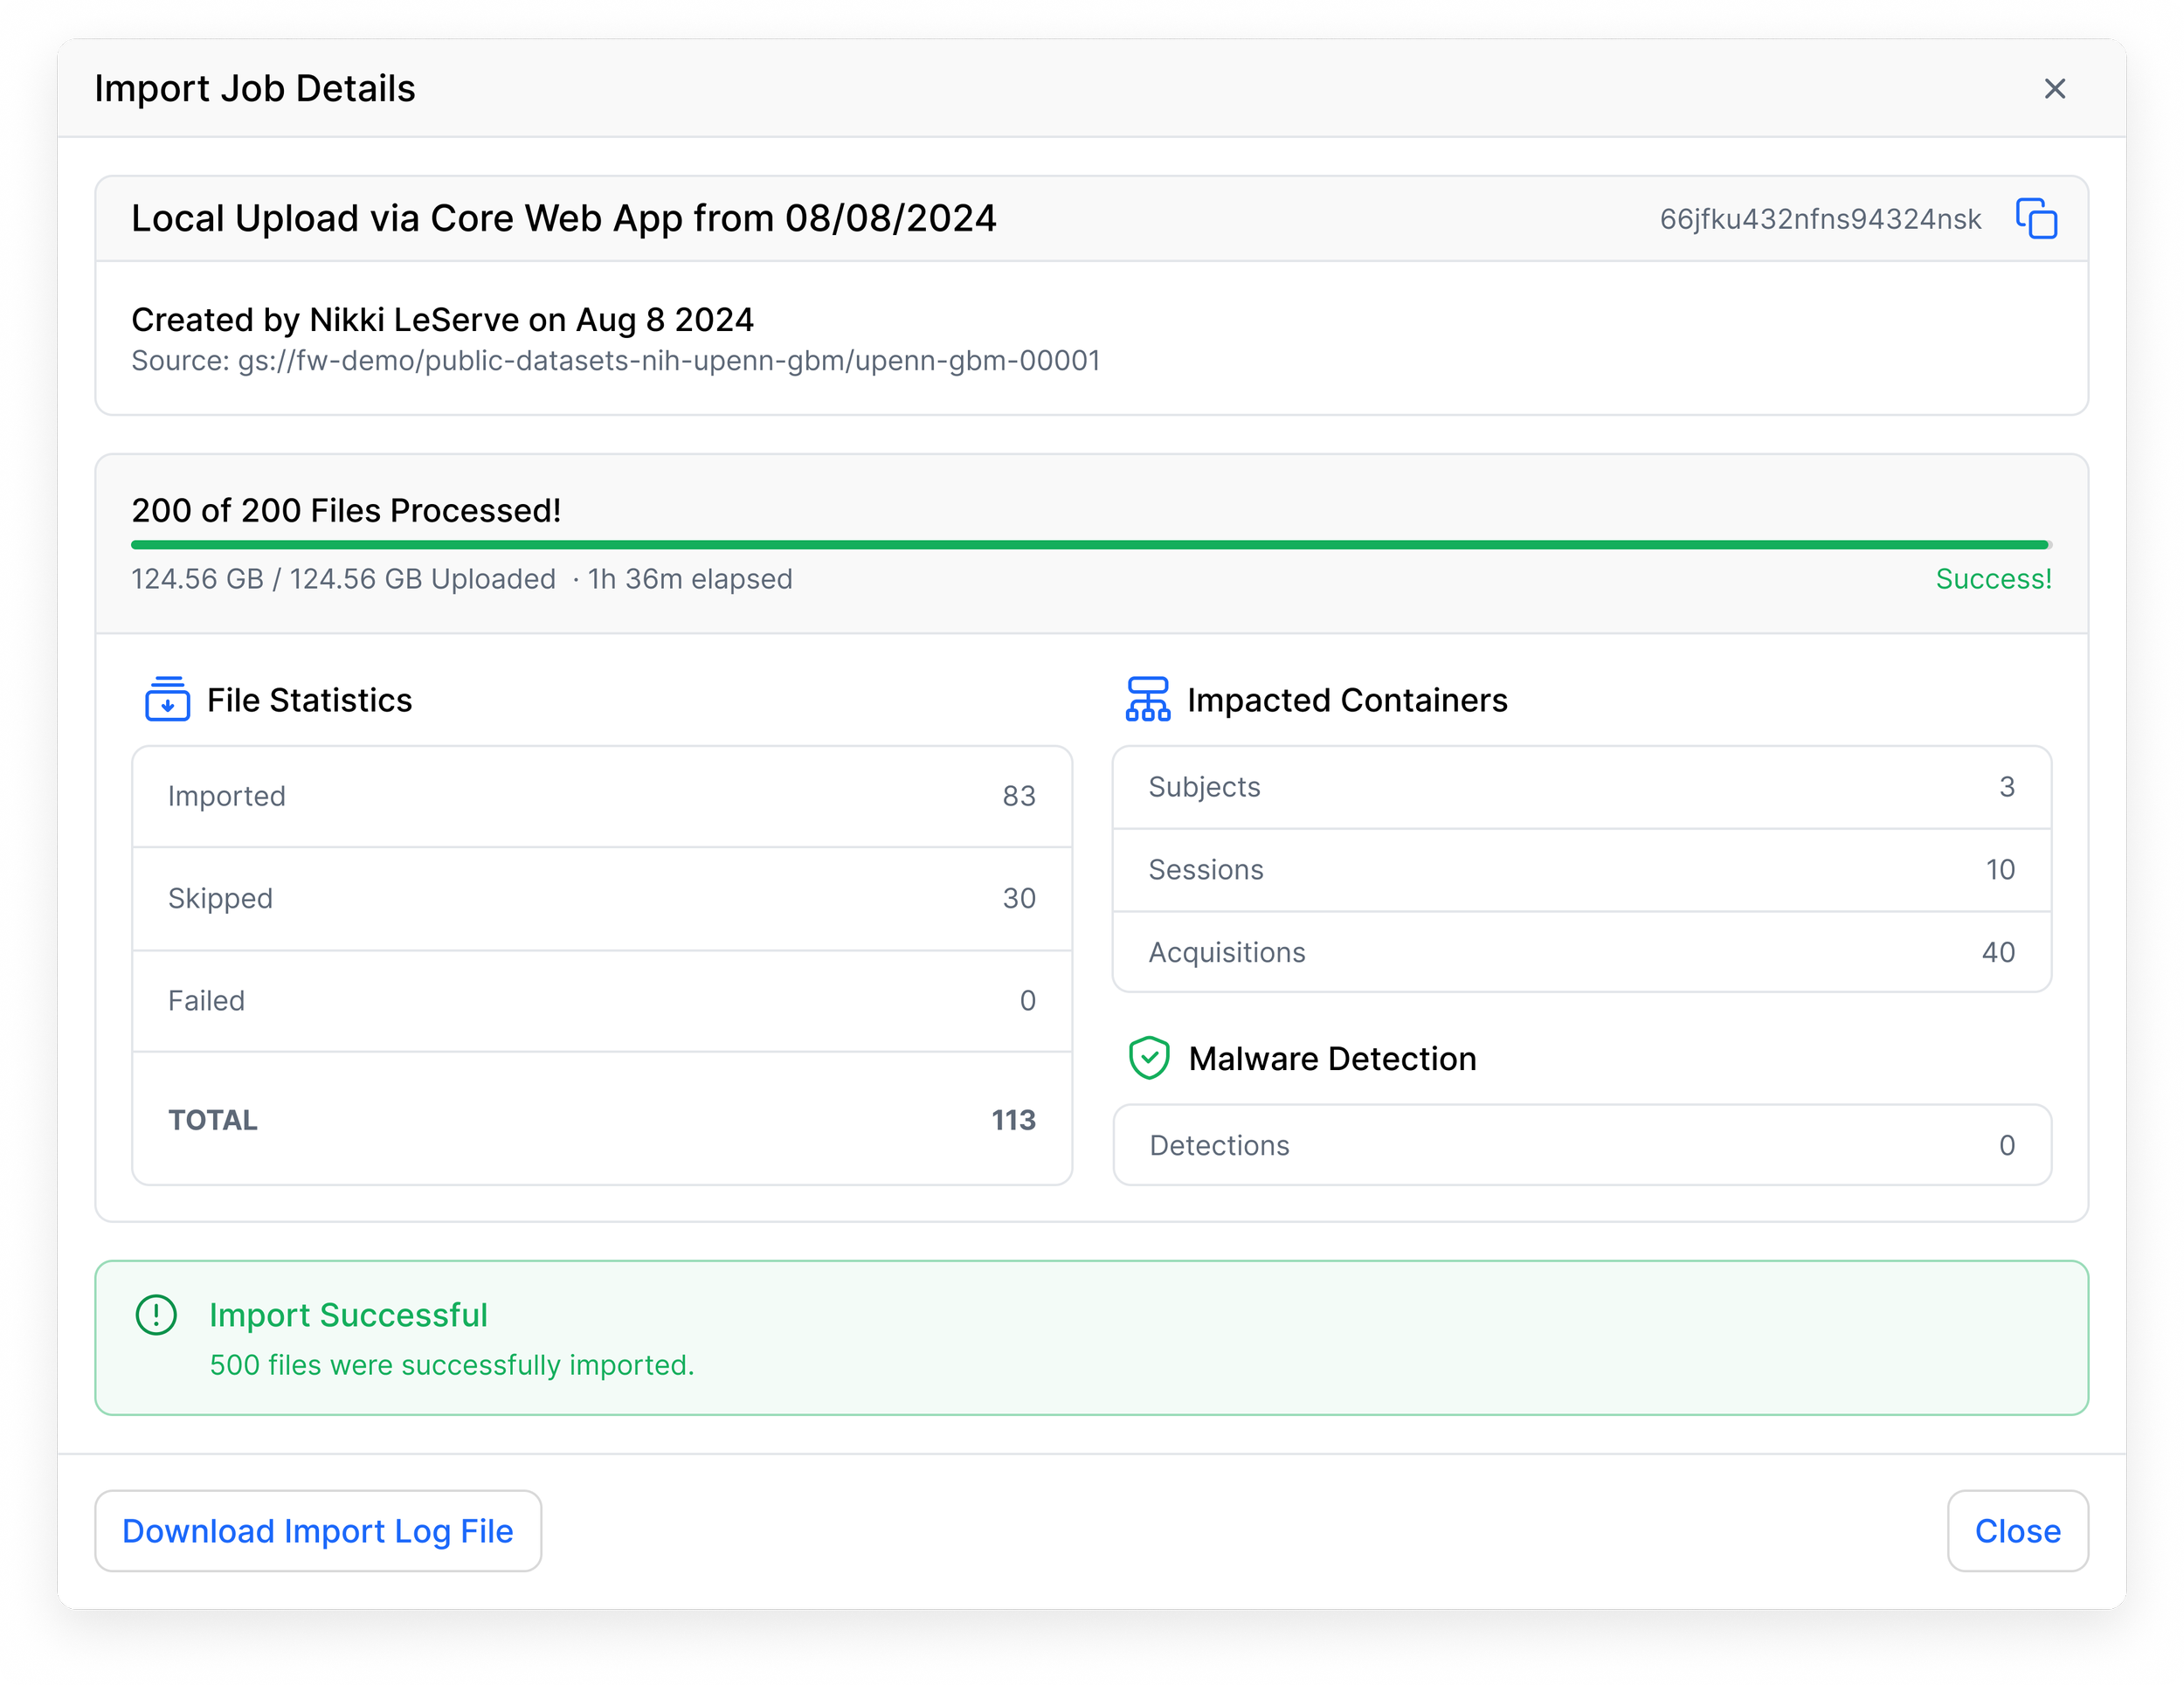The width and height of the screenshot is (2184, 1685).
Task: Select the Subjects container row
Action: pyautogui.click(x=1581, y=787)
